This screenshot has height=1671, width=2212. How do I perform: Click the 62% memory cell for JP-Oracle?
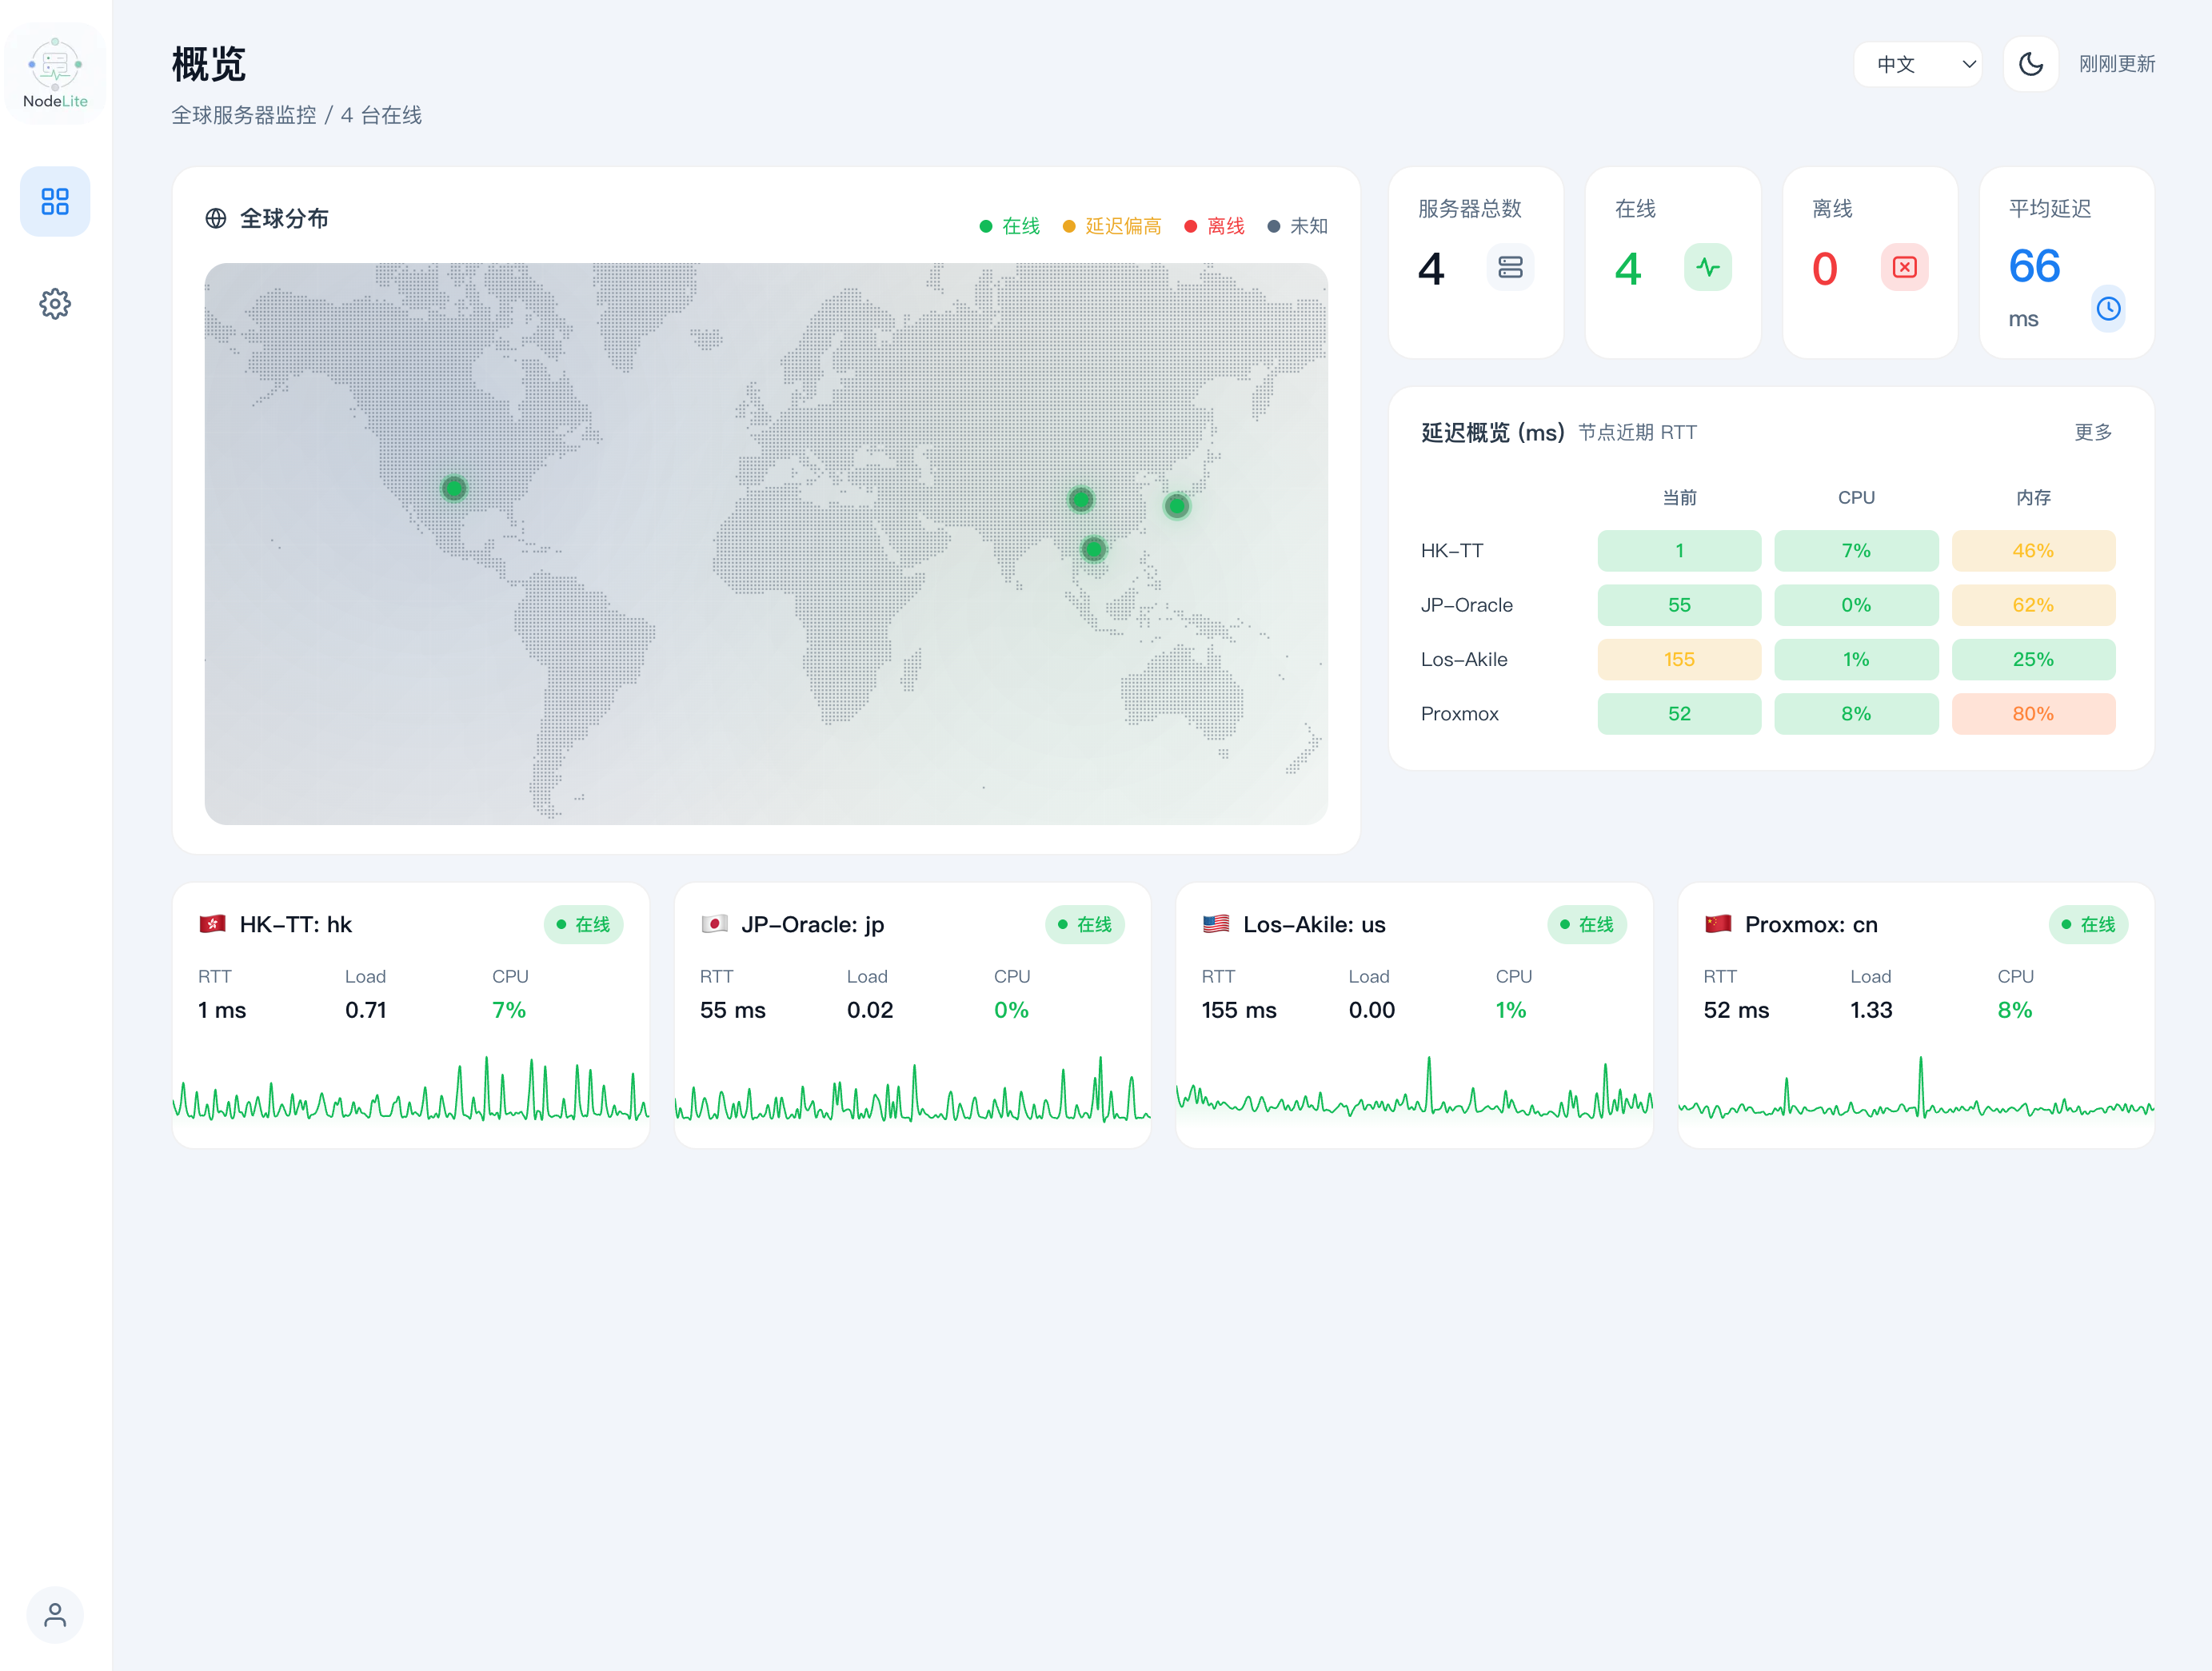click(x=2033, y=605)
